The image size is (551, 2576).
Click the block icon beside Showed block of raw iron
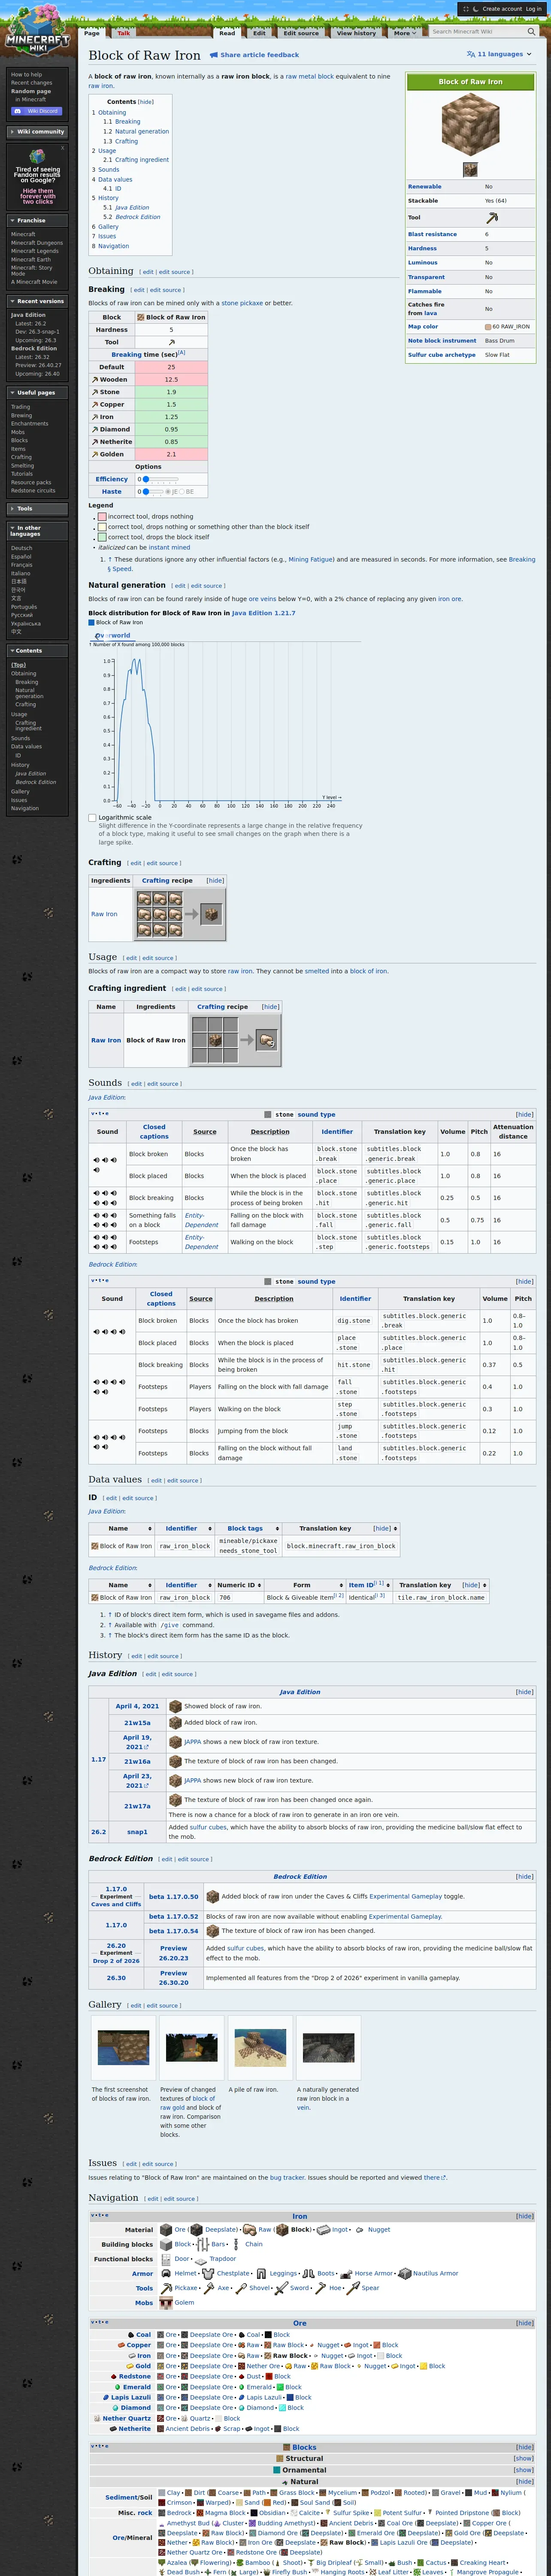175,1706
